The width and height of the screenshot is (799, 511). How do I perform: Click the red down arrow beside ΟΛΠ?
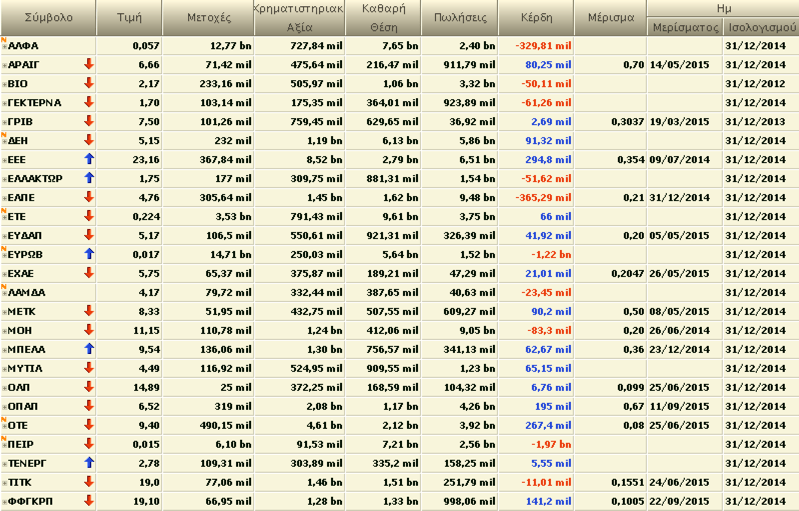click(x=89, y=387)
